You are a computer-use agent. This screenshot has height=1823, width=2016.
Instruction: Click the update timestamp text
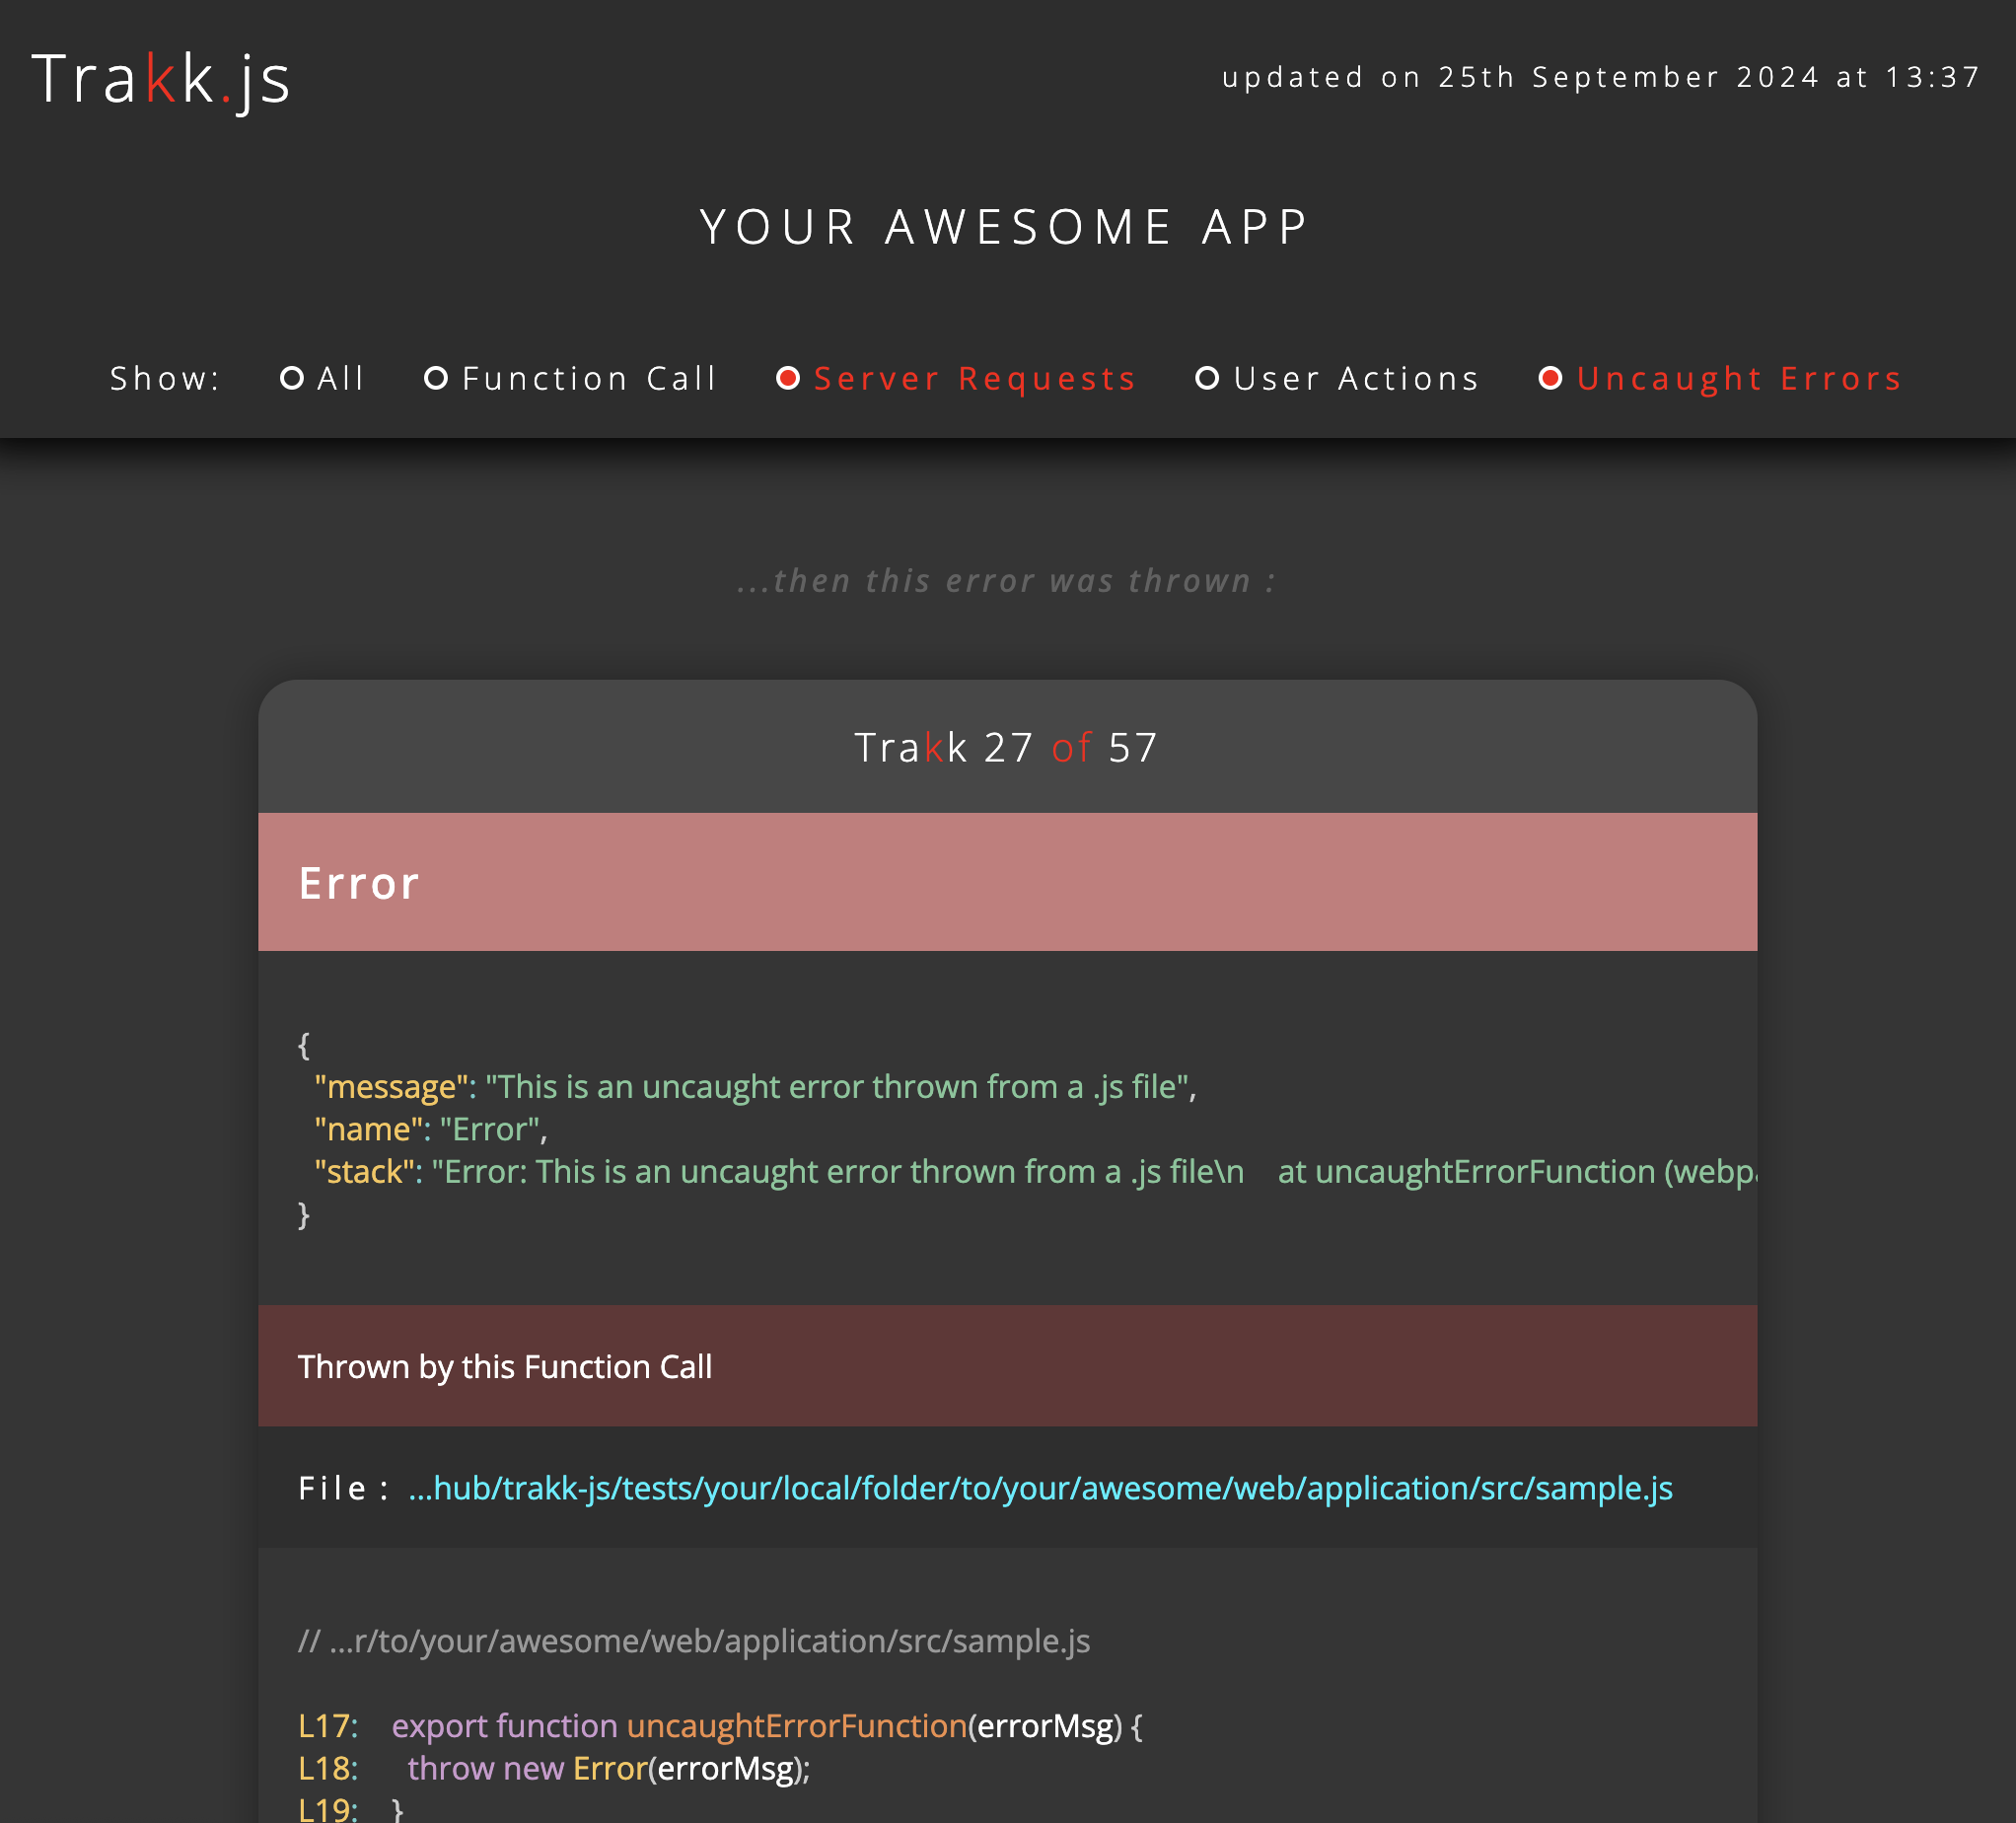[1600, 77]
